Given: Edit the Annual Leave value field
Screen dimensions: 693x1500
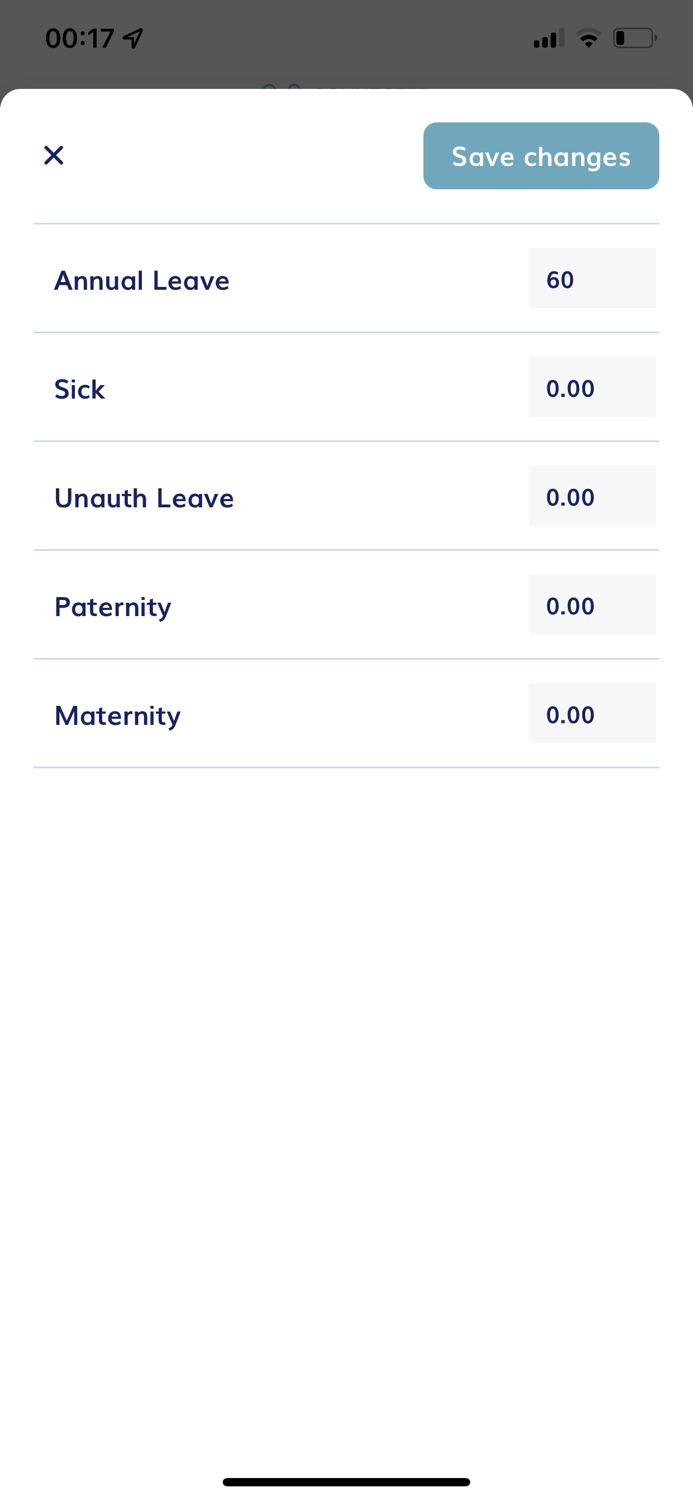Looking at the screenshot, I should tap(592, 278).
